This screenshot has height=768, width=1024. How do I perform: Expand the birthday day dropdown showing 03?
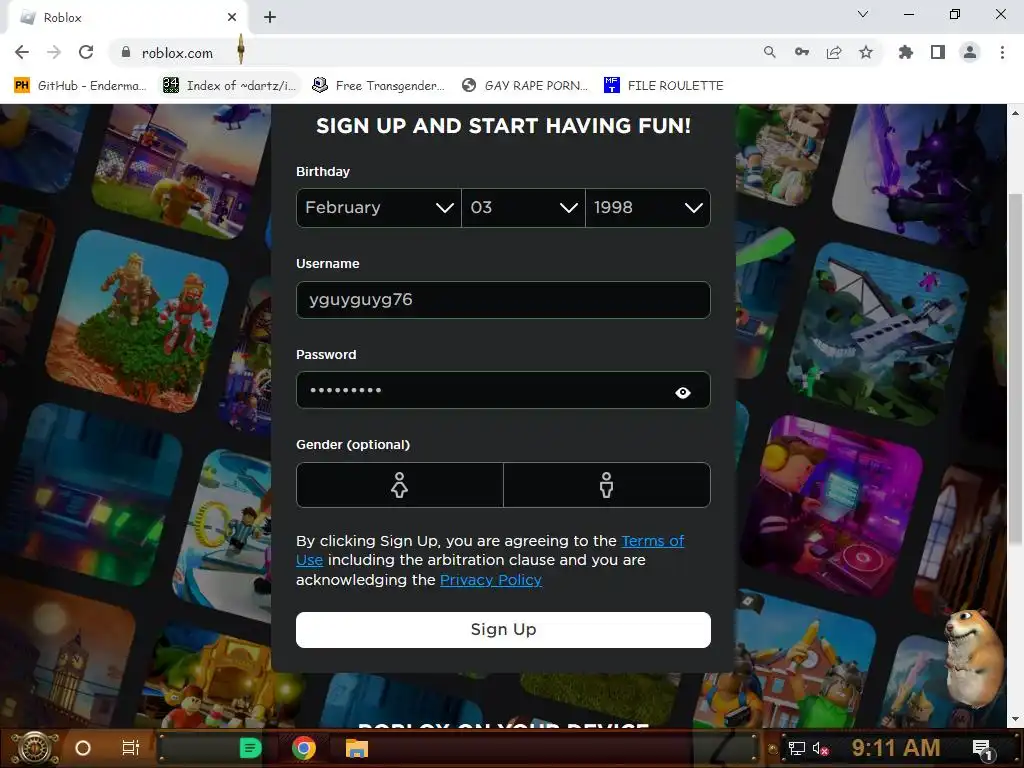coord(523,208)
